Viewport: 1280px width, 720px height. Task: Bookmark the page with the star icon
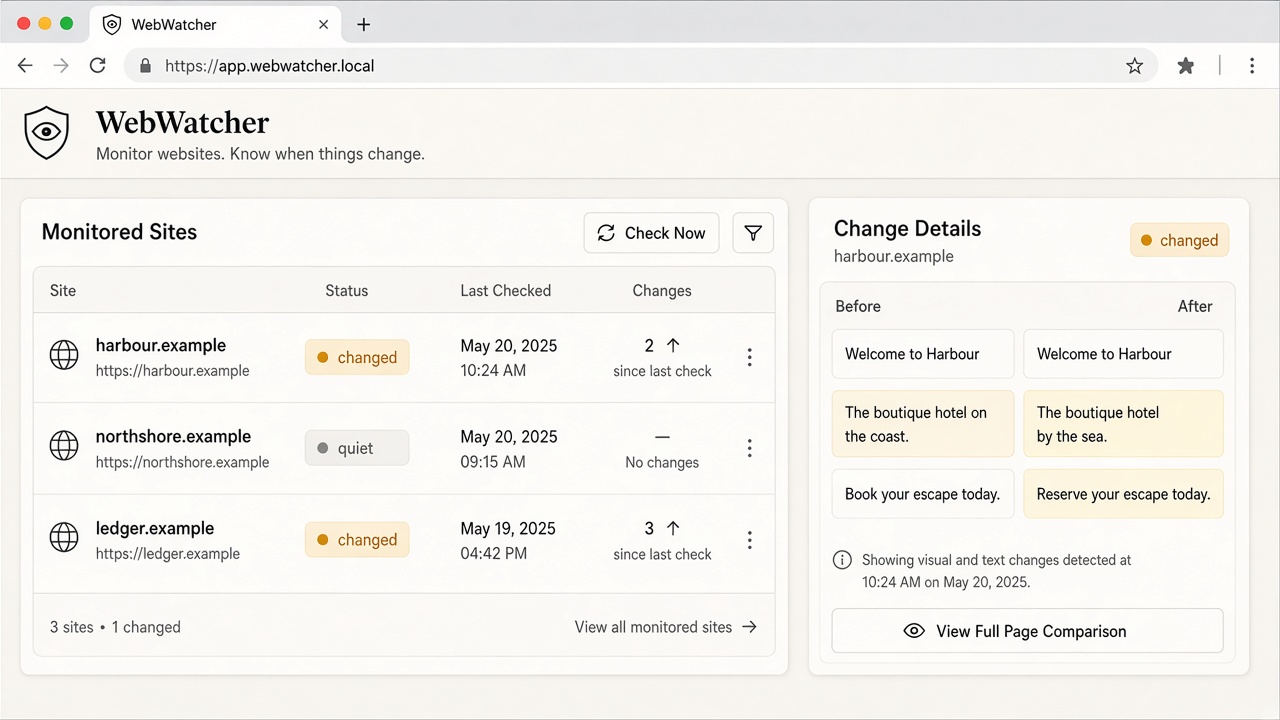[1134, 66]
